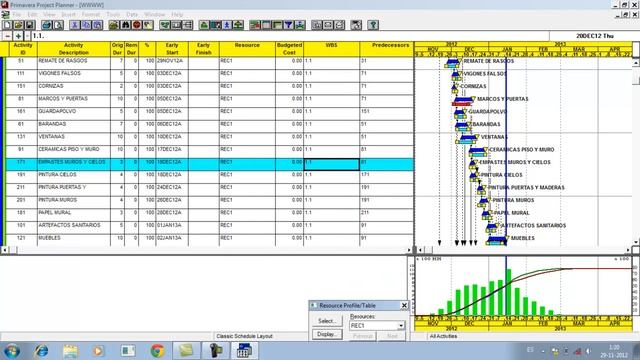Click the Early Start column header
The height and width of the screenshot is (360, 640).
[x=172, y=49]
